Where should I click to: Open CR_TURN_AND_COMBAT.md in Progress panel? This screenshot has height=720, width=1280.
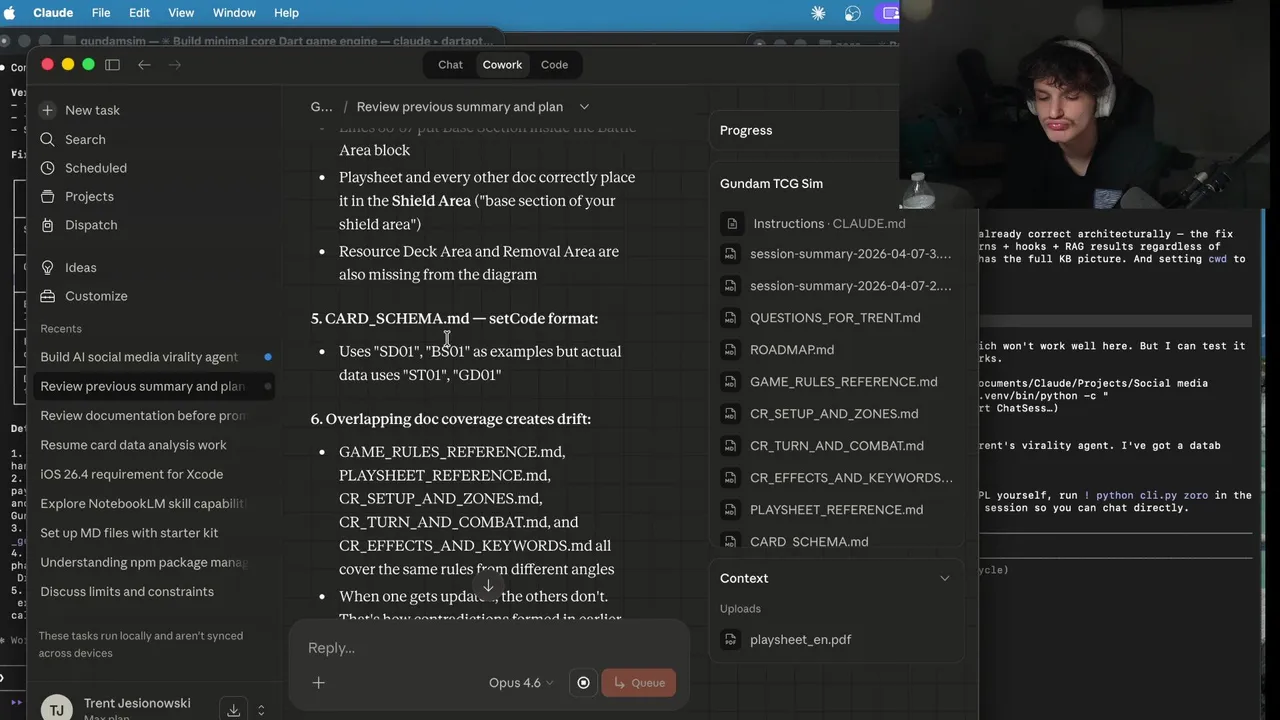837,446
